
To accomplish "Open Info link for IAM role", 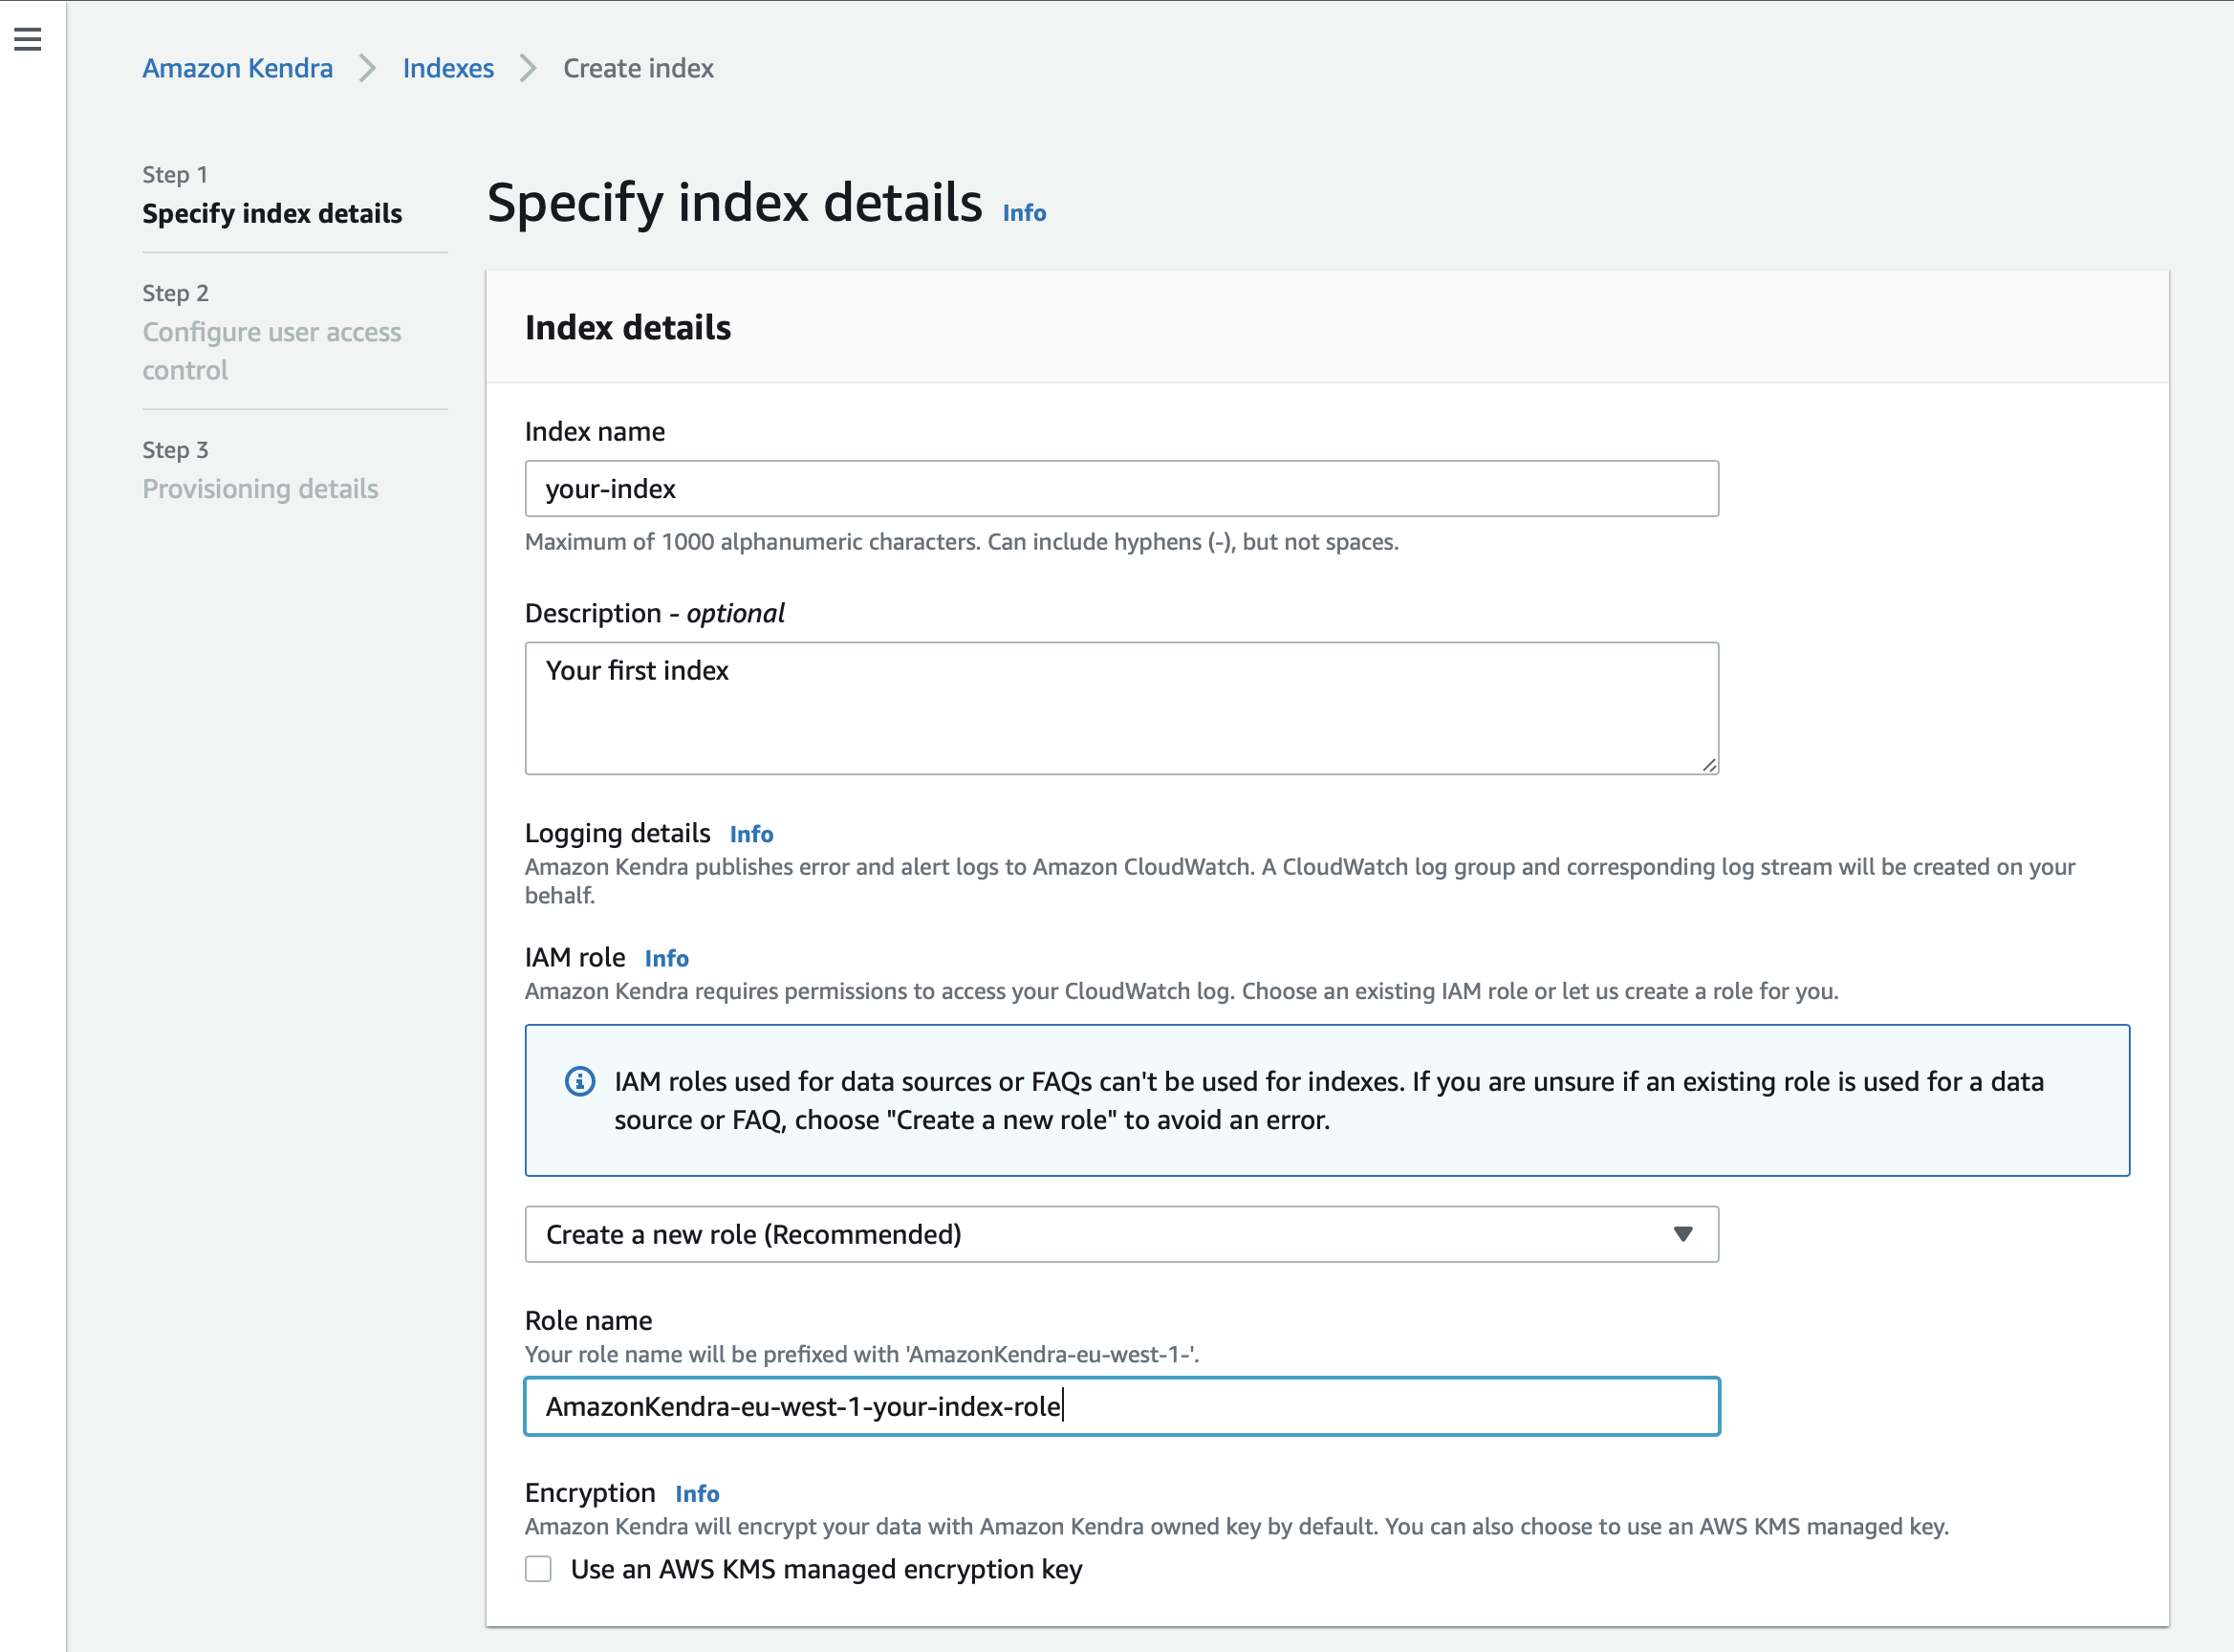I will click(666, 958).
